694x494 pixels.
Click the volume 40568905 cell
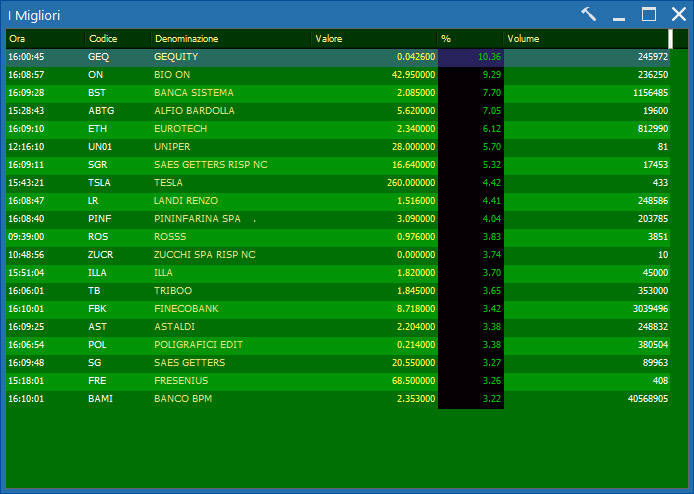pos(648,399)
